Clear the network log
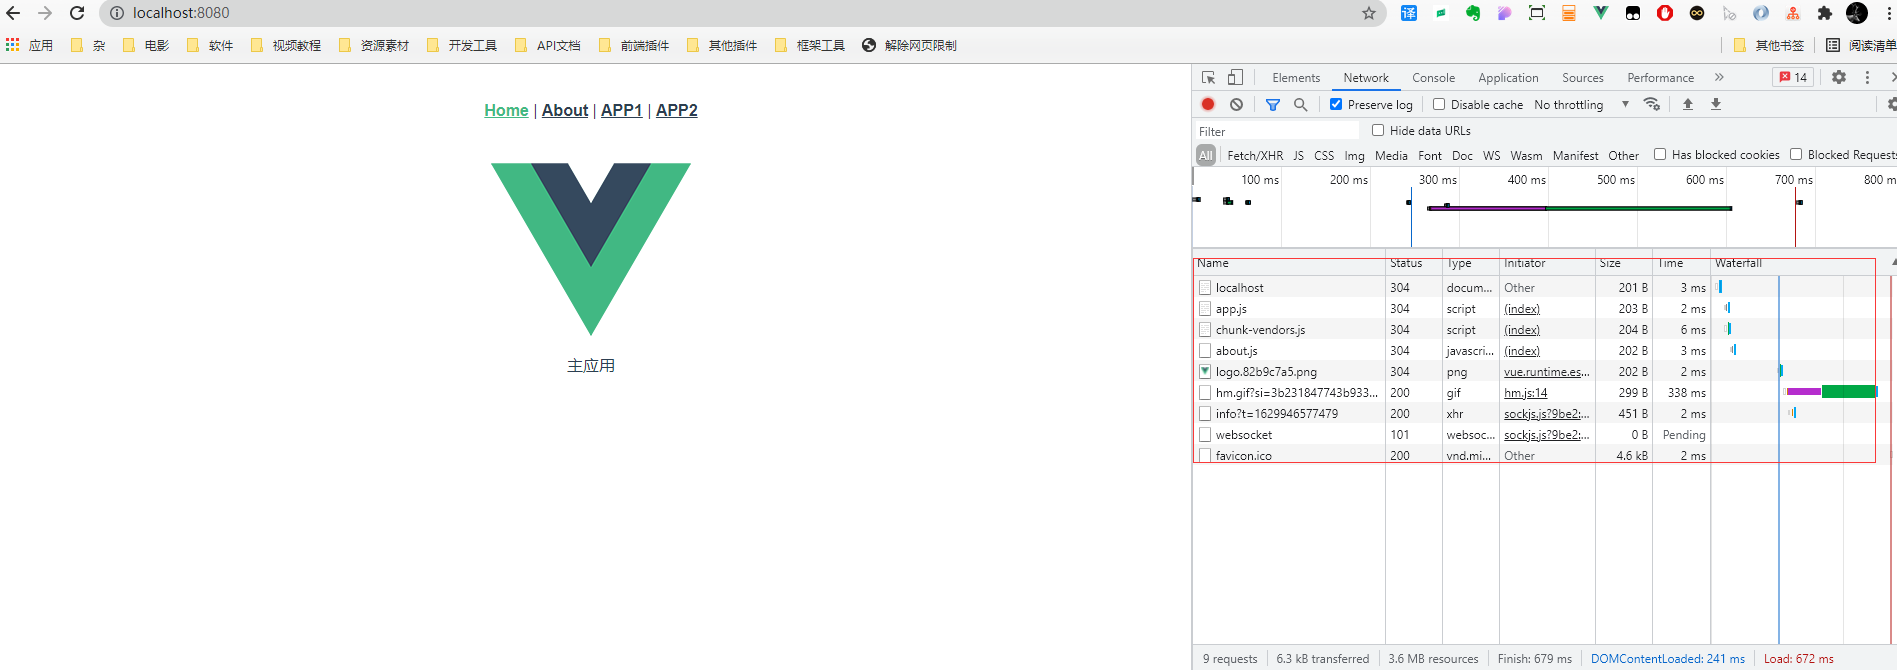 (1237, 104)
